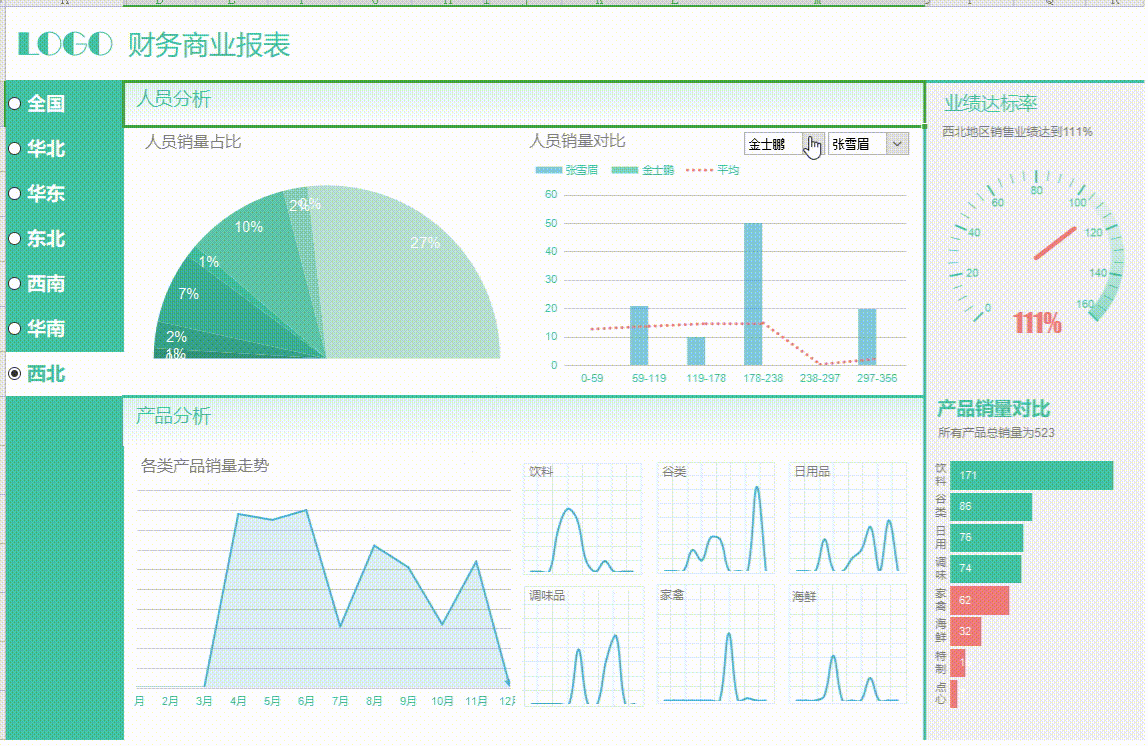Select the 西北 region option
1148x746 pixels.
13,374
